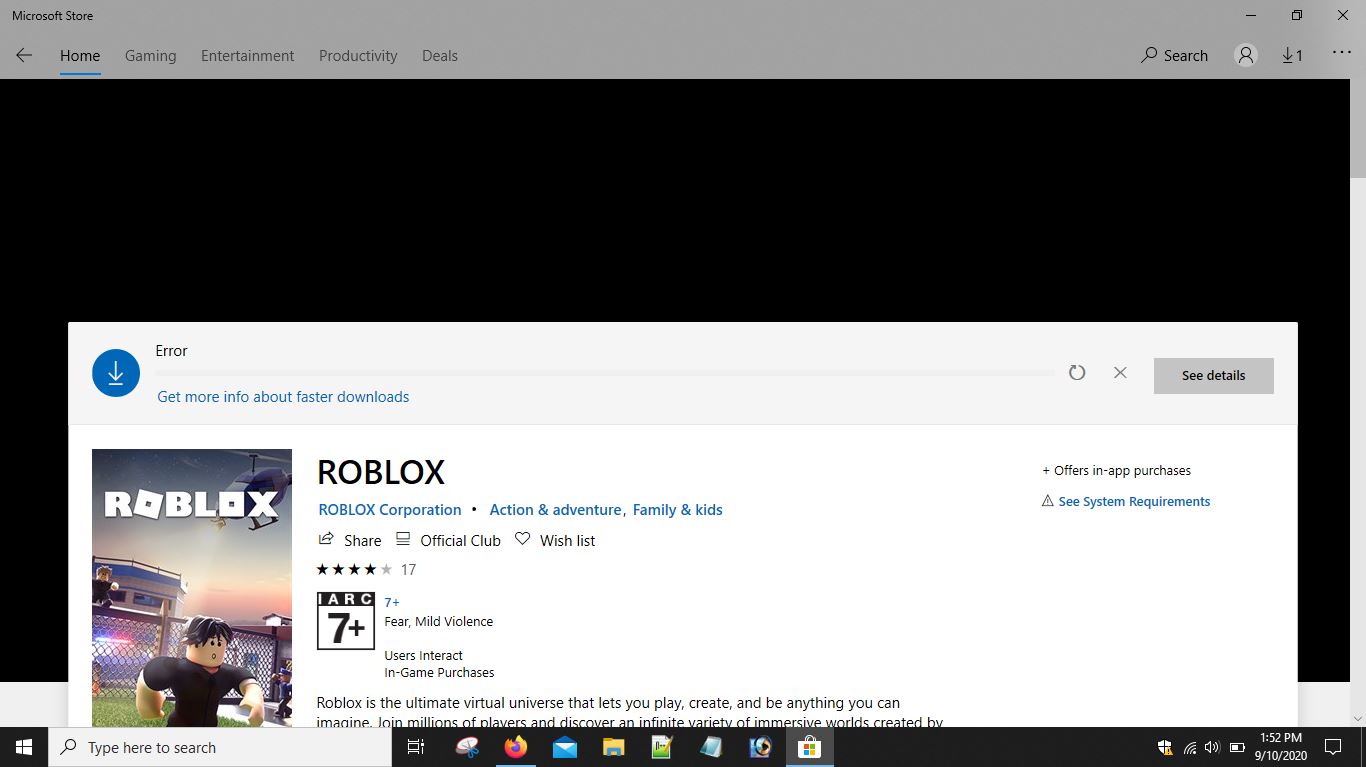
Task: Open the ROBLOX Corporation publisher link
Action: pos(390,510)
